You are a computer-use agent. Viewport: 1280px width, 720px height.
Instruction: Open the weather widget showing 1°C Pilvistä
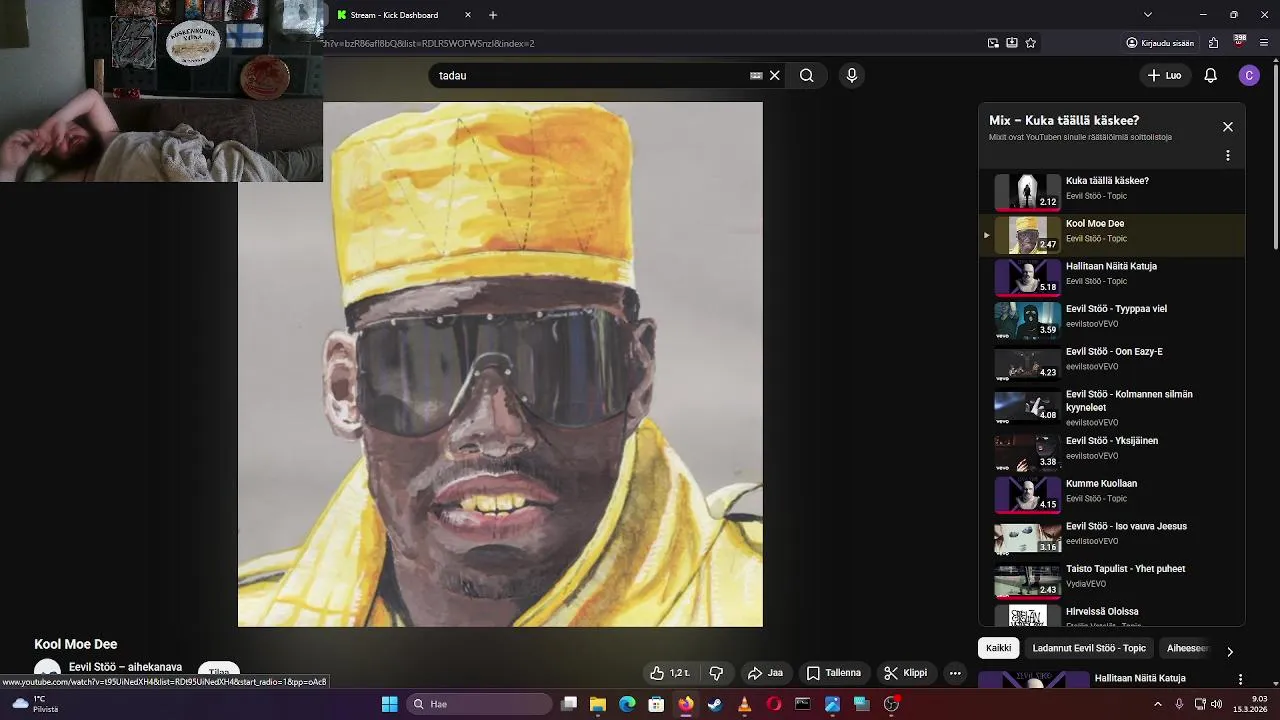click(x=34, y=704)
